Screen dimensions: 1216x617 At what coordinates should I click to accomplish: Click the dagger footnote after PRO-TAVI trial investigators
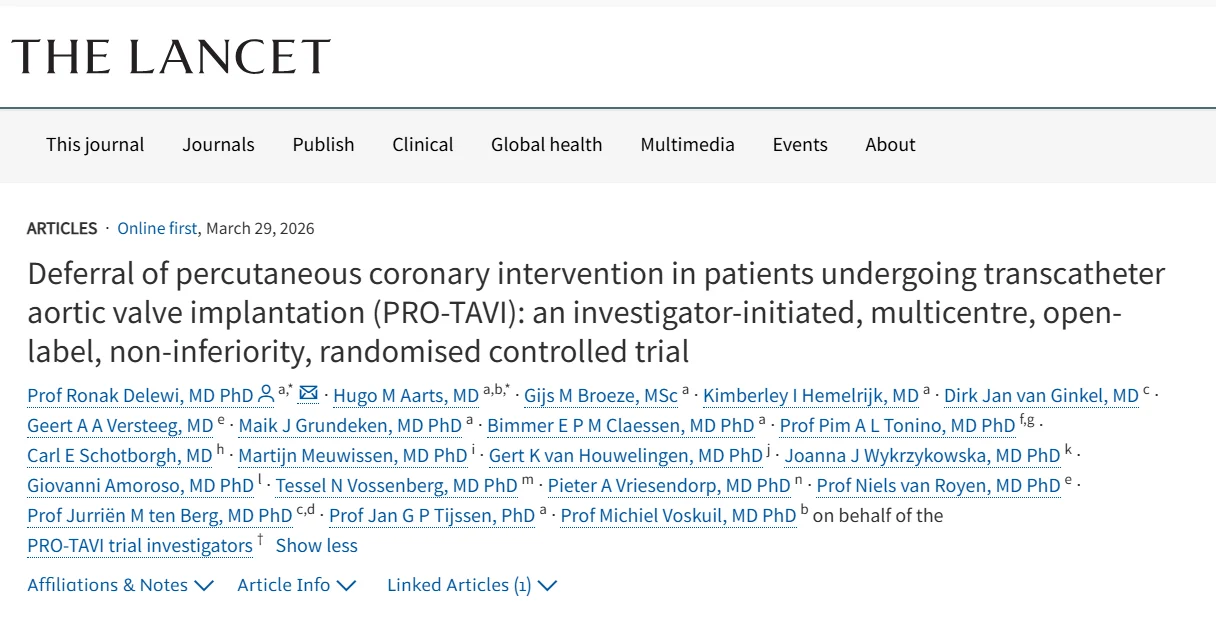click(259, 538)
